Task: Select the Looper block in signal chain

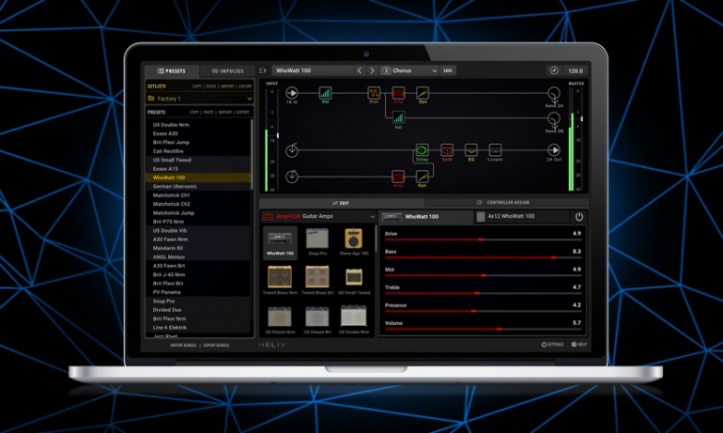Action: point(495,150)
